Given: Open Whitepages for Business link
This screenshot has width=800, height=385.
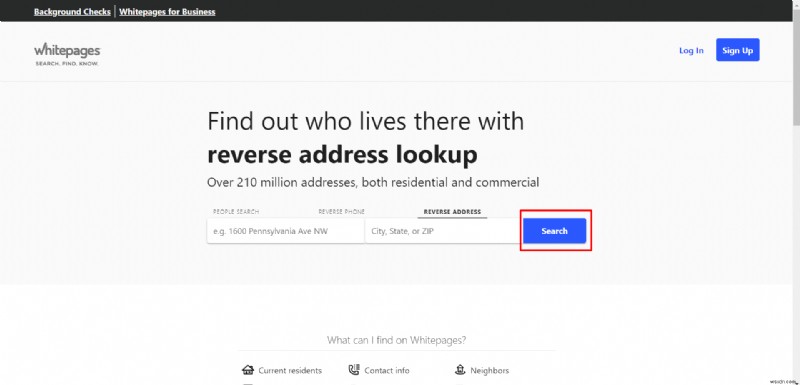Looking at the screenshot, I should tap(167, 11).
